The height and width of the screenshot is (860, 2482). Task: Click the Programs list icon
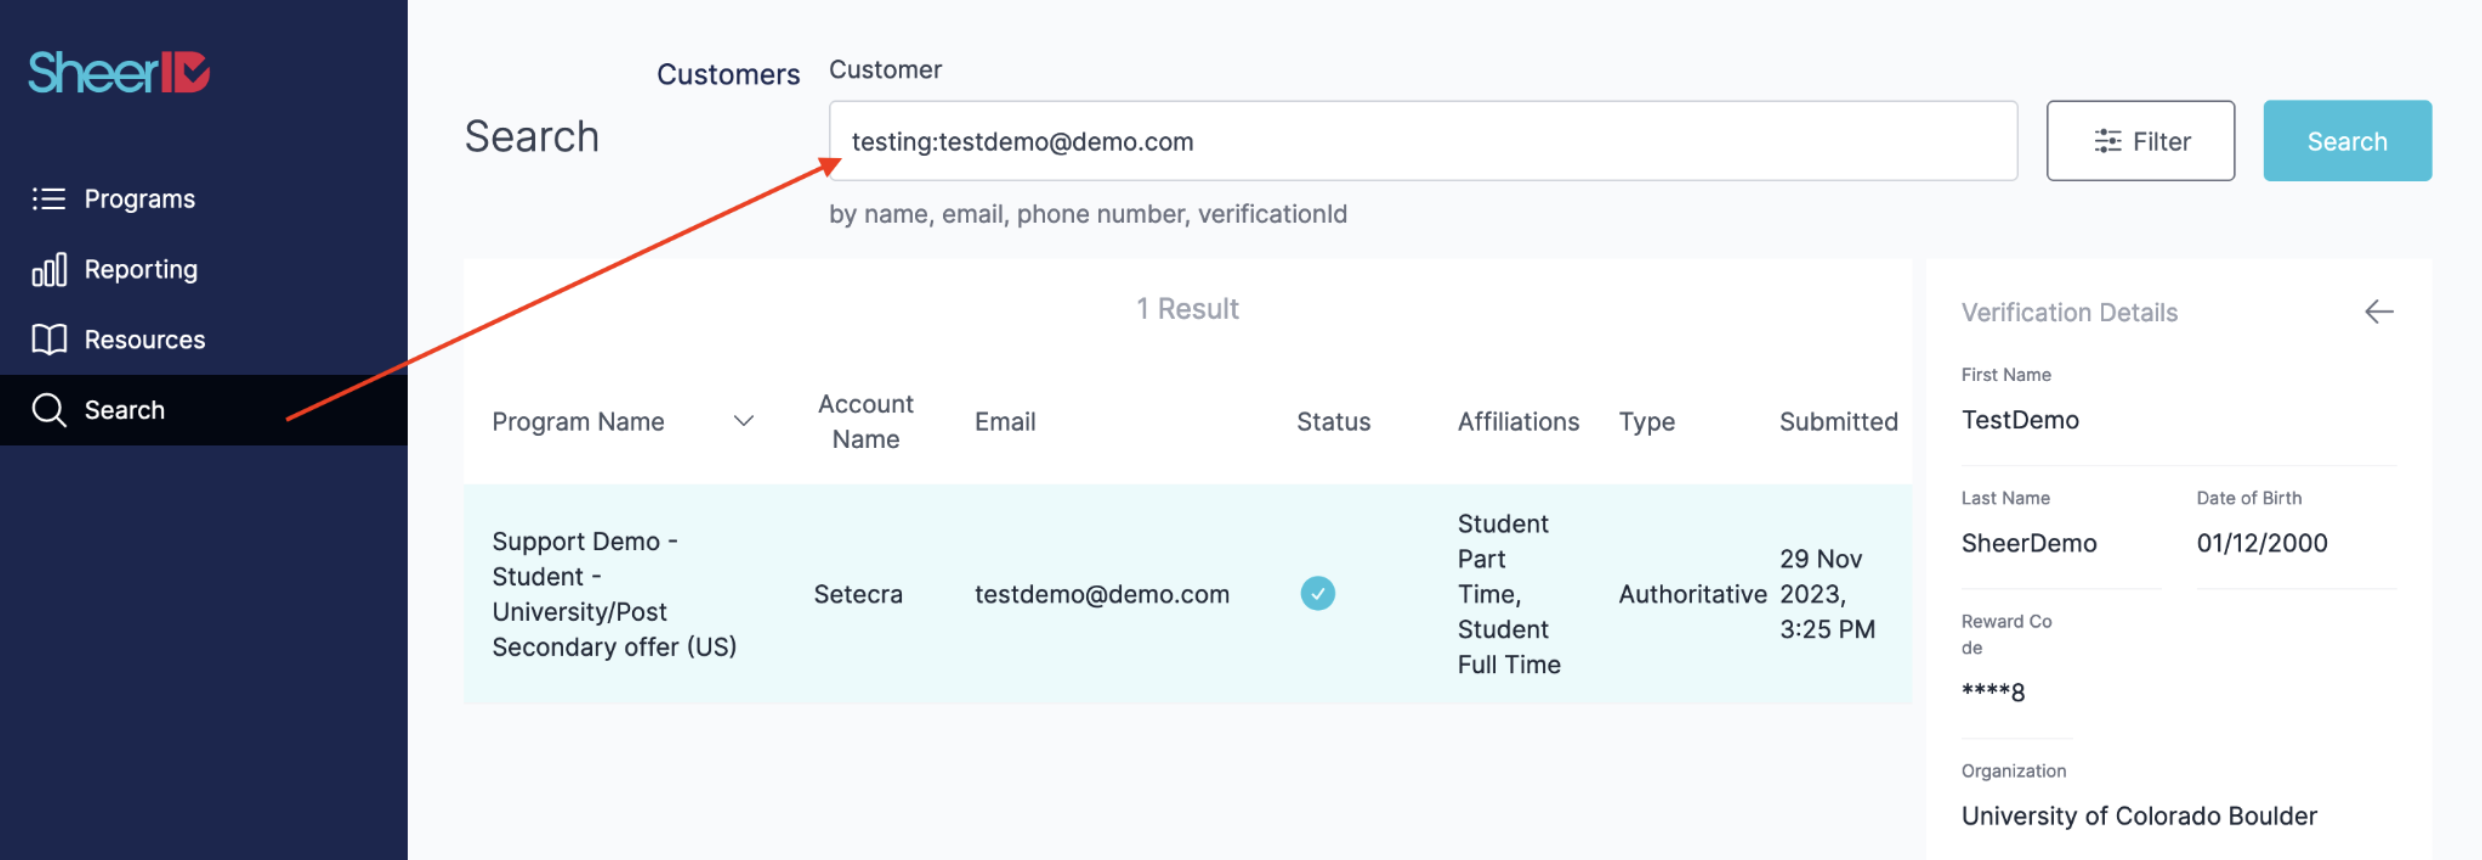pos(48,199)
